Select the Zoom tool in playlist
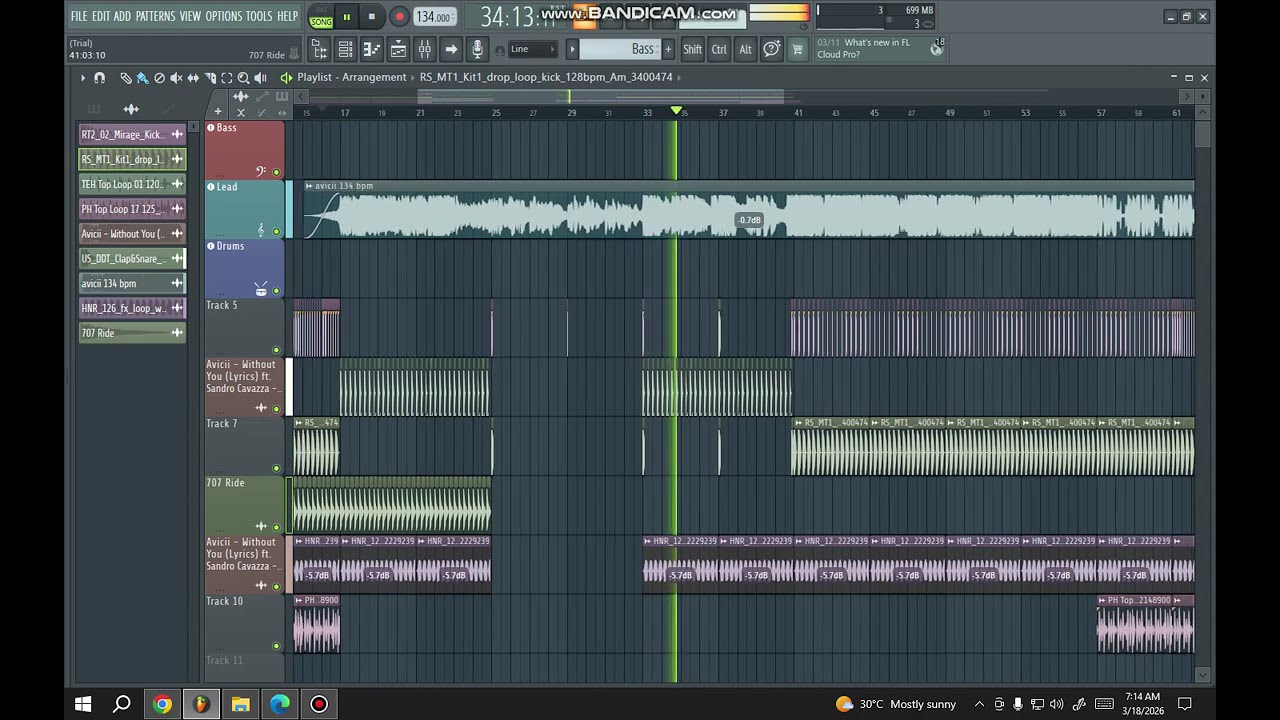Image resolution: width=1280 pixels, height=720 pixels. (x=243, y=77)
